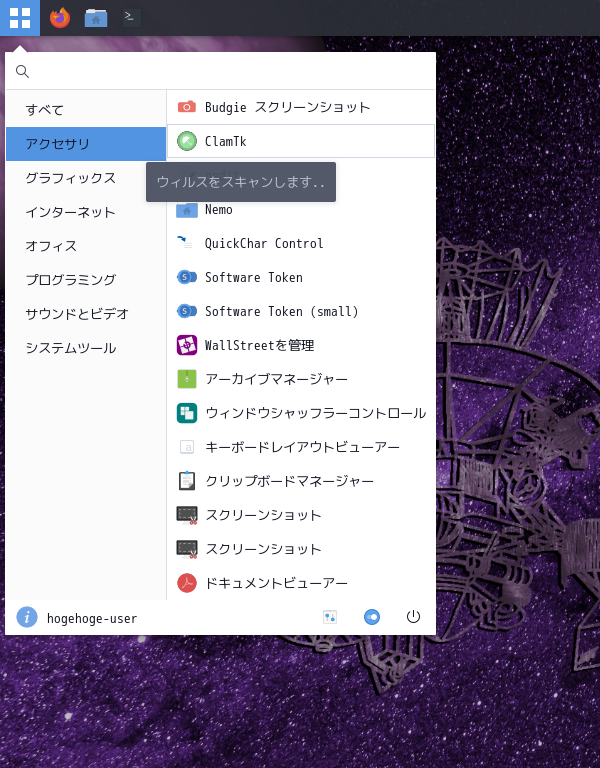Viewport: 600px width, 768px height.
Task: Click the search magnifier icon
Action: click(22, 72)
